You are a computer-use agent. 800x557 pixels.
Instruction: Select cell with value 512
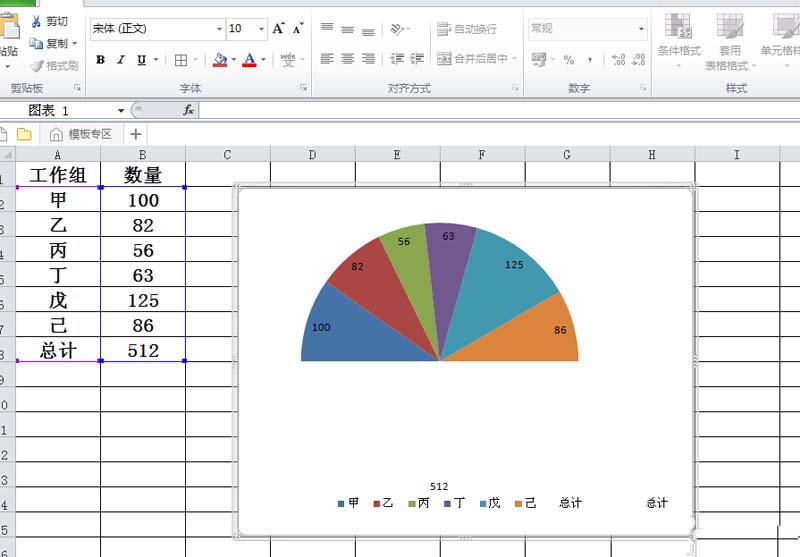(x=143, y=350)
